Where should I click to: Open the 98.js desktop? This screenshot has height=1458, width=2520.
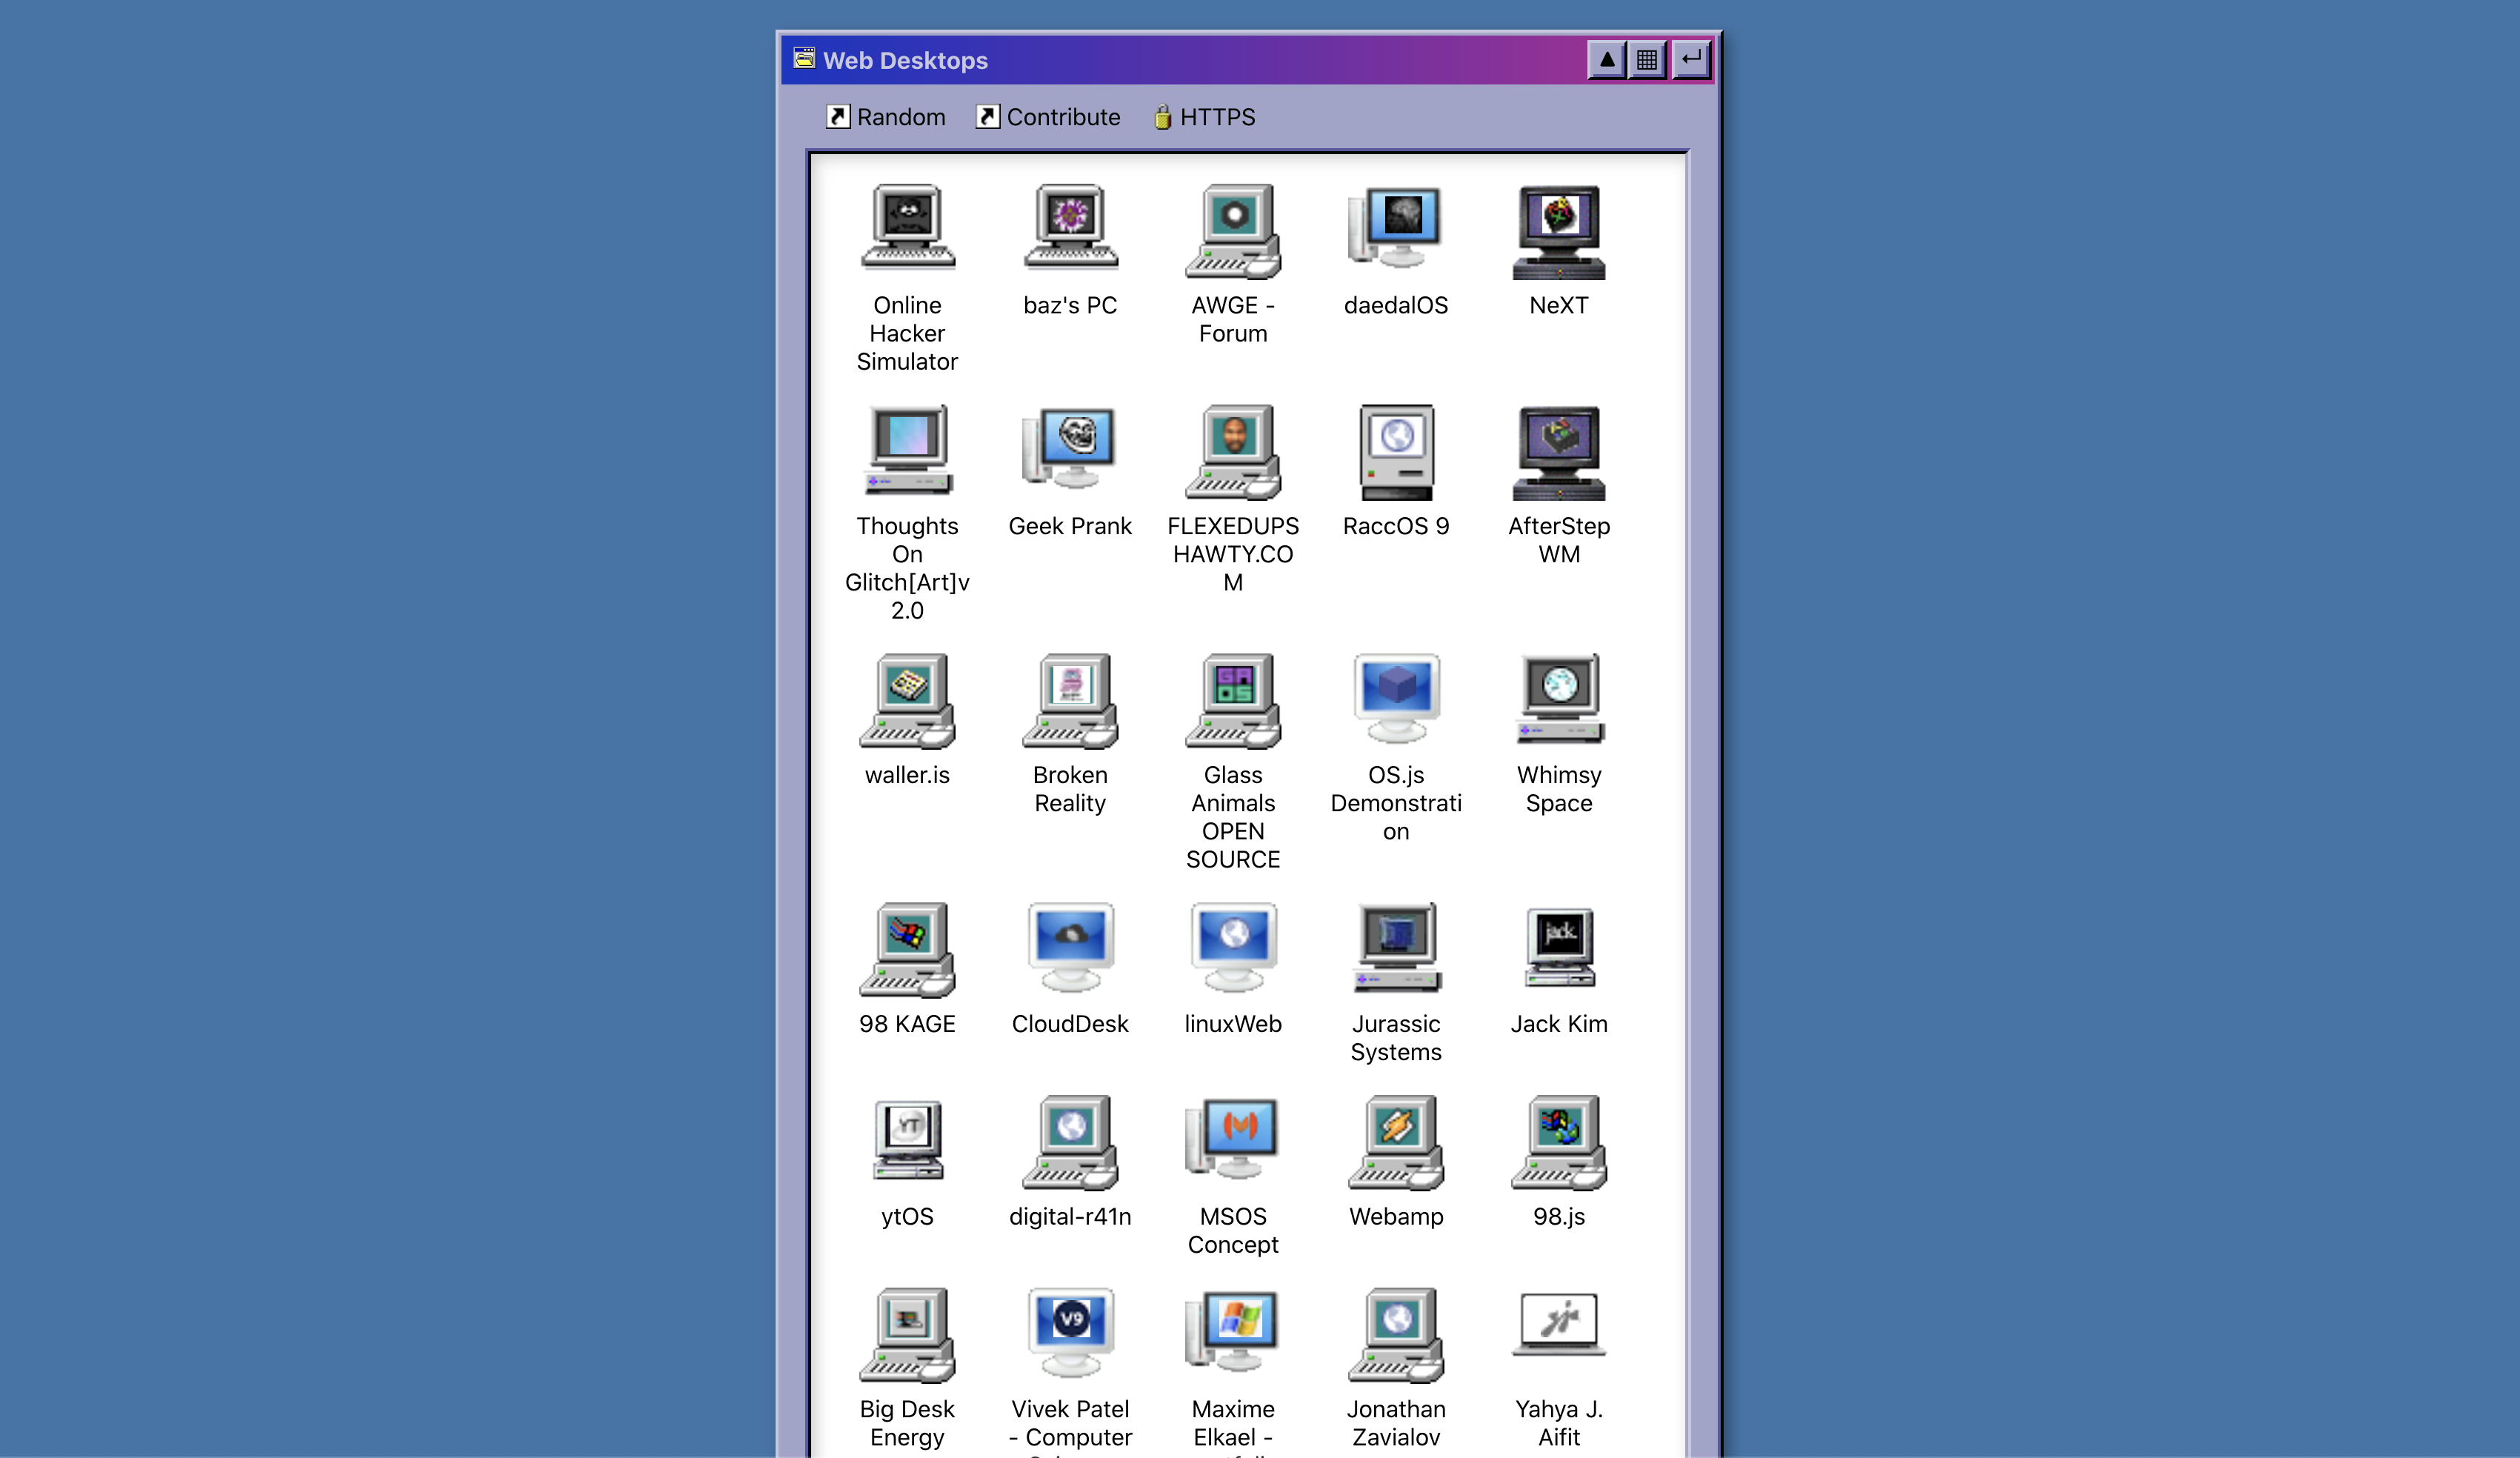[x=1557, y=1145]
